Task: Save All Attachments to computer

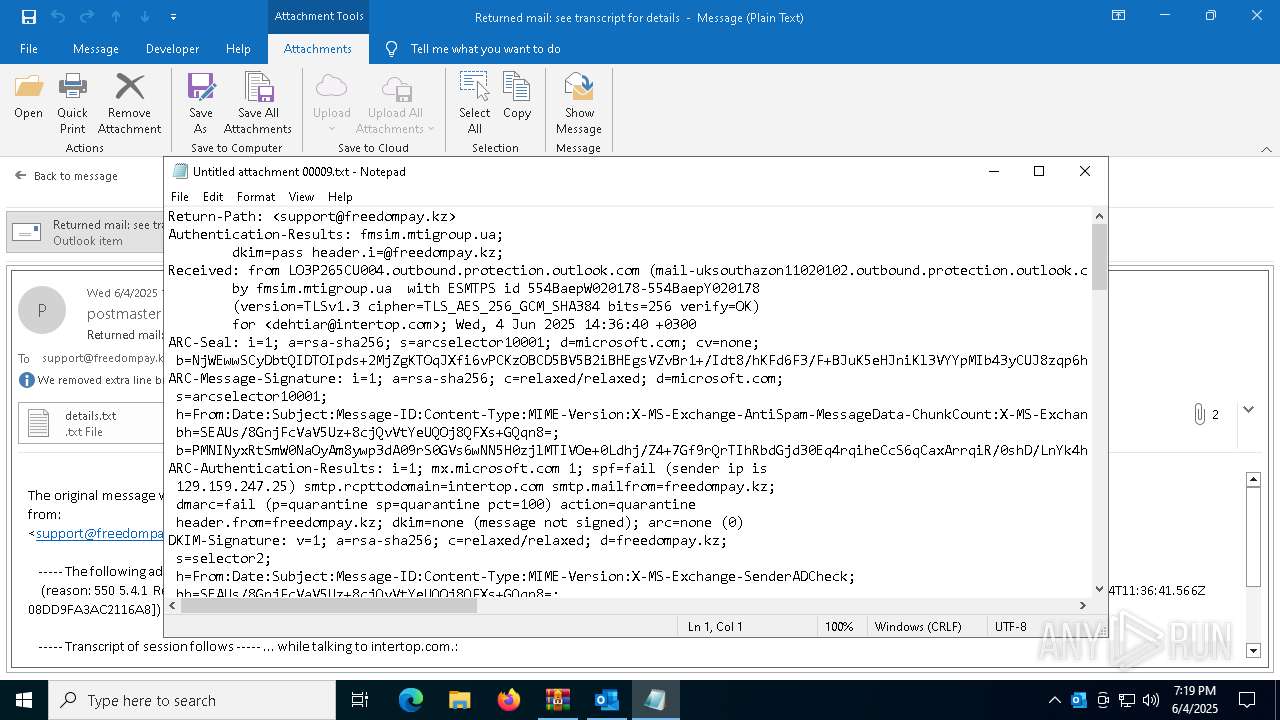Action: [x=258, y=103]
